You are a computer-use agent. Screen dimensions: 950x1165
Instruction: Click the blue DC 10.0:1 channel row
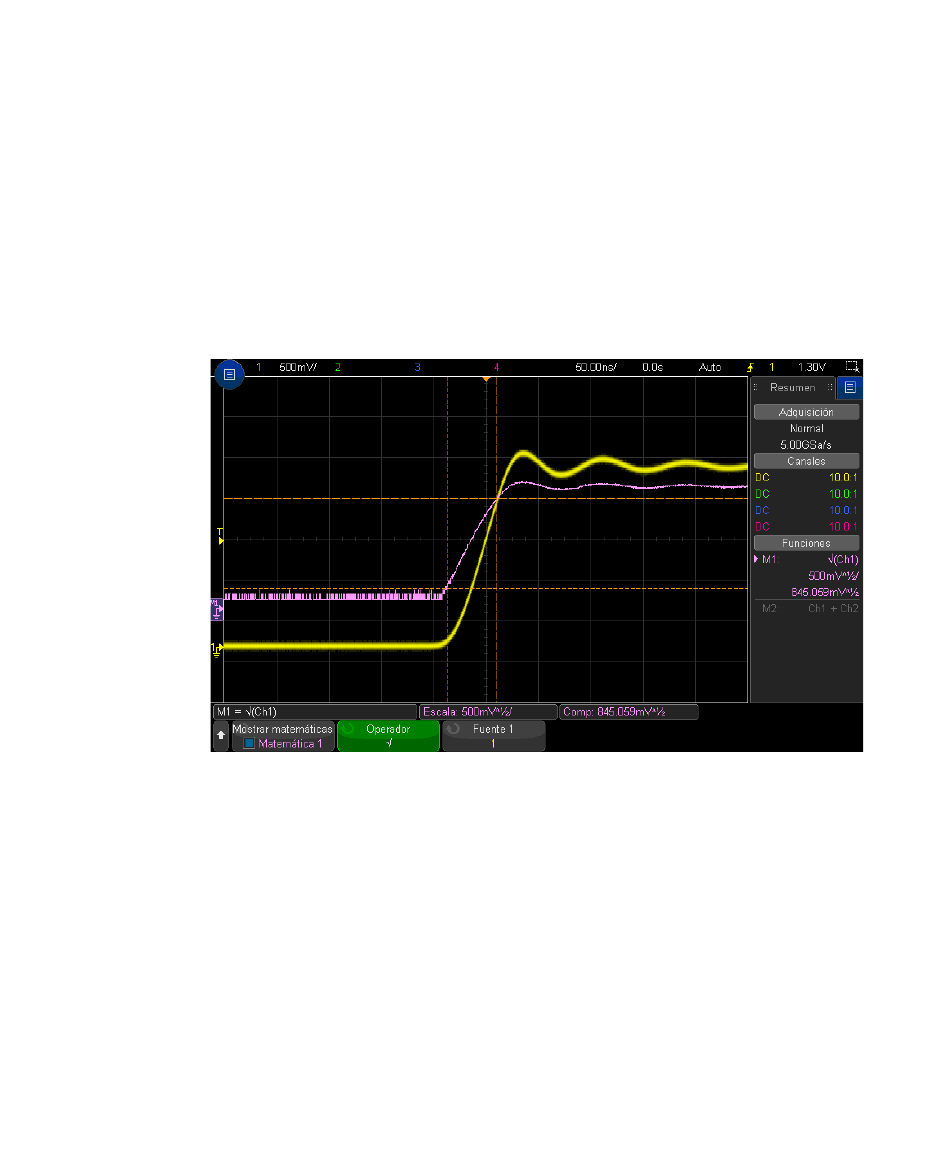pyautogui.click(x=806, y=510)
